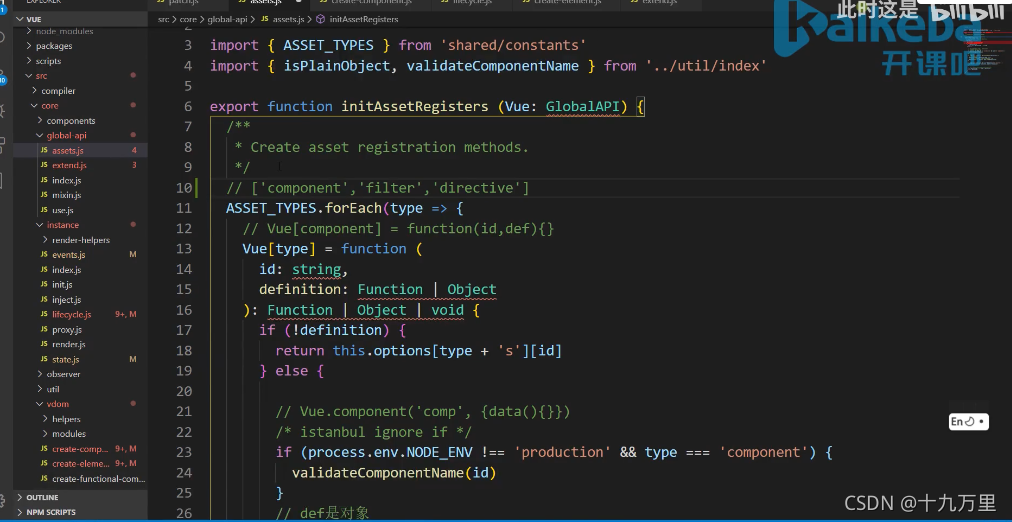Switch to the patch.js editor tab
Screen dimensions: 1012x522
pyautogui.click(x=182, y=3)
